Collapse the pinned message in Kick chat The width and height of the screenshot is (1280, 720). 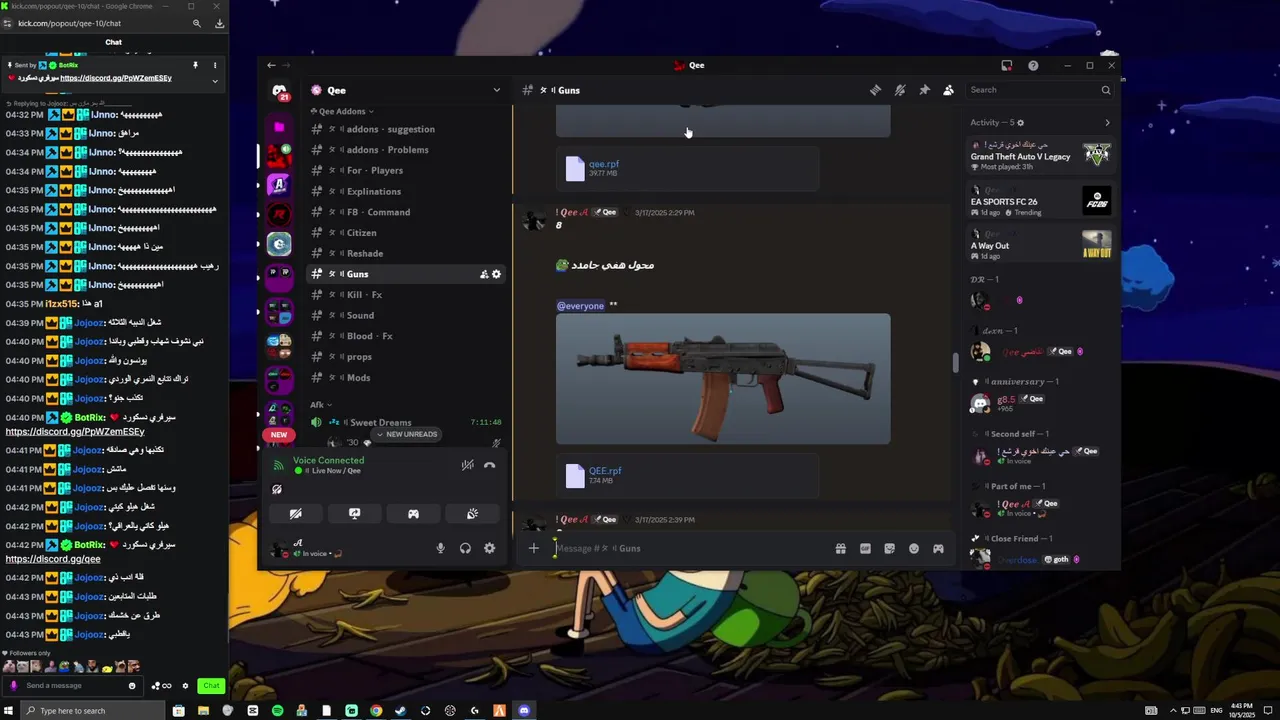tap(214, 80)
